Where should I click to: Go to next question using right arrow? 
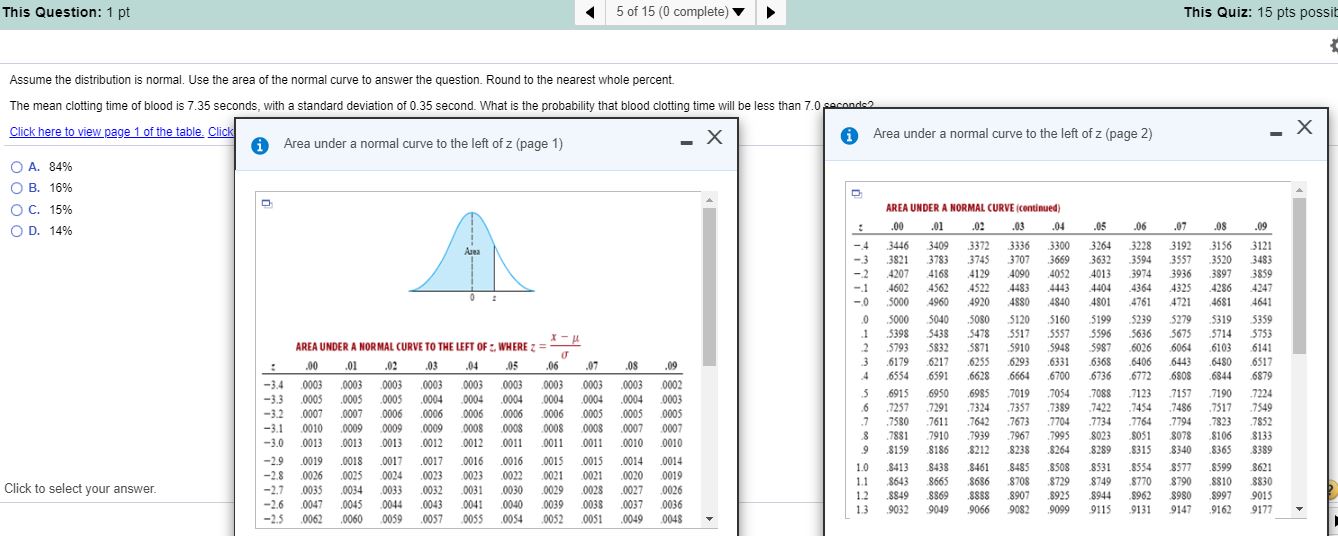771,13
